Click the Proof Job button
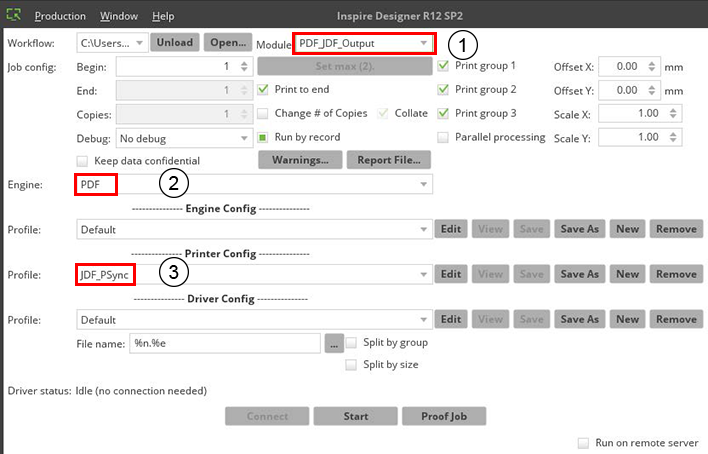Screen dimensions: 708x454 (x=443, y=416)
